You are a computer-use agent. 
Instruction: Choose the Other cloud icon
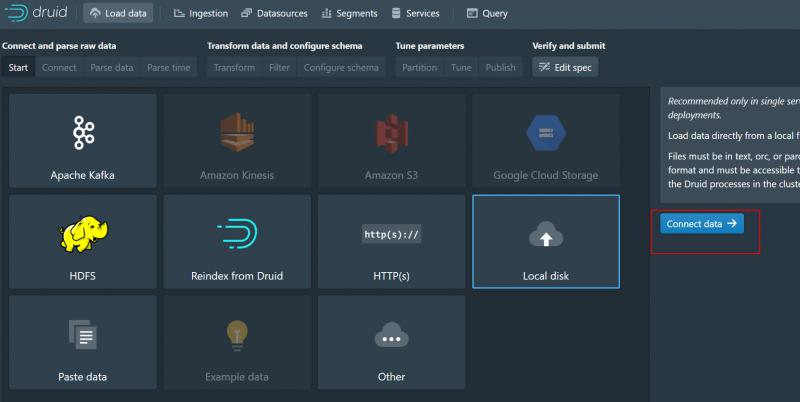pyautogui.click(x=391, y=335)
